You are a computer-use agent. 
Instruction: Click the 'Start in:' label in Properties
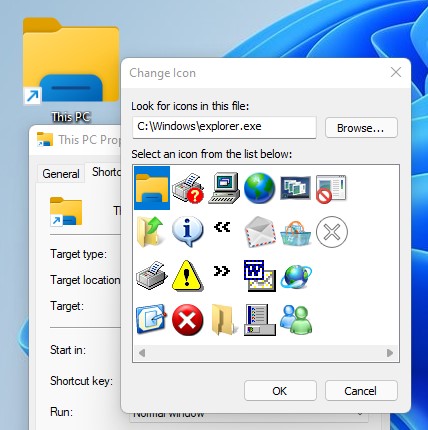point(68,350)
